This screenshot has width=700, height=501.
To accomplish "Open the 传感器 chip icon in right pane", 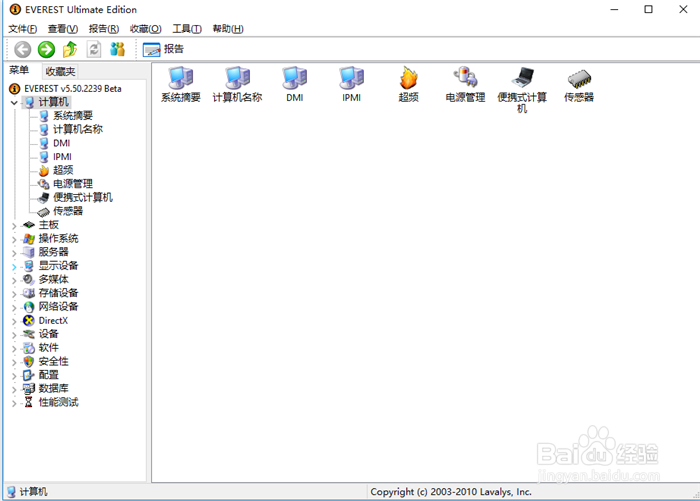I will tap(579, 84).
